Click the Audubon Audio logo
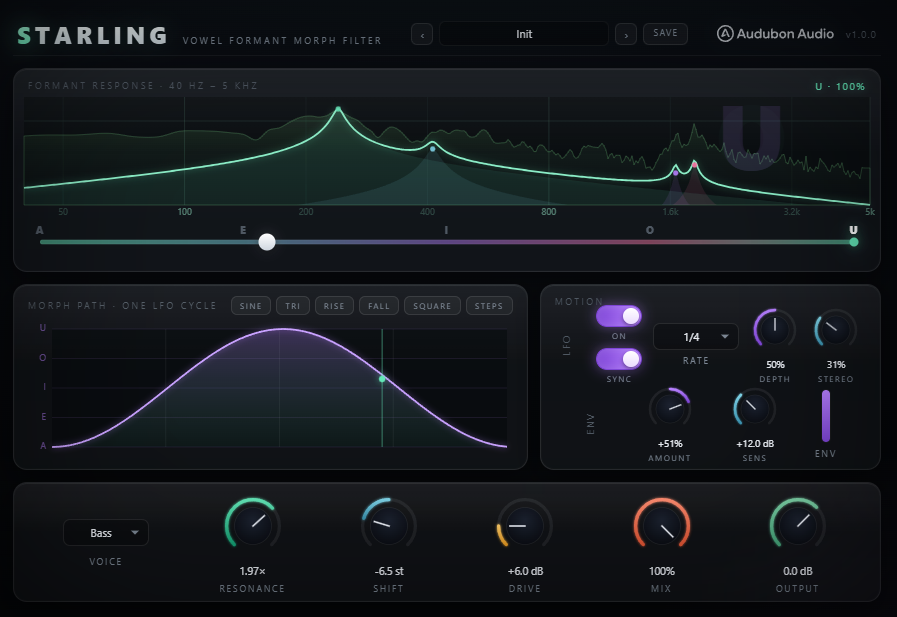This screenshot has width=897, height=617. point(775,34)
